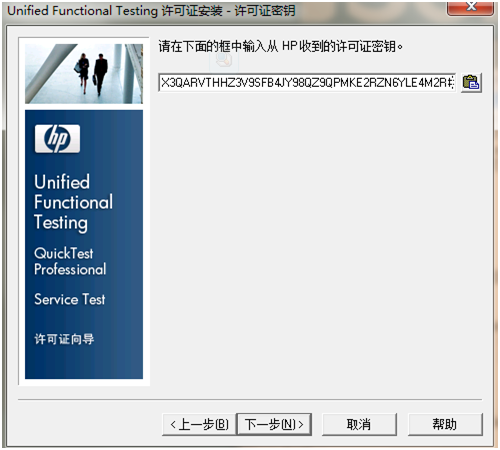Image resolution: width=500 pixels, height=450 pixels.
Task: Click the paste from clipboard icon
Action: click(x=471, y=83)
